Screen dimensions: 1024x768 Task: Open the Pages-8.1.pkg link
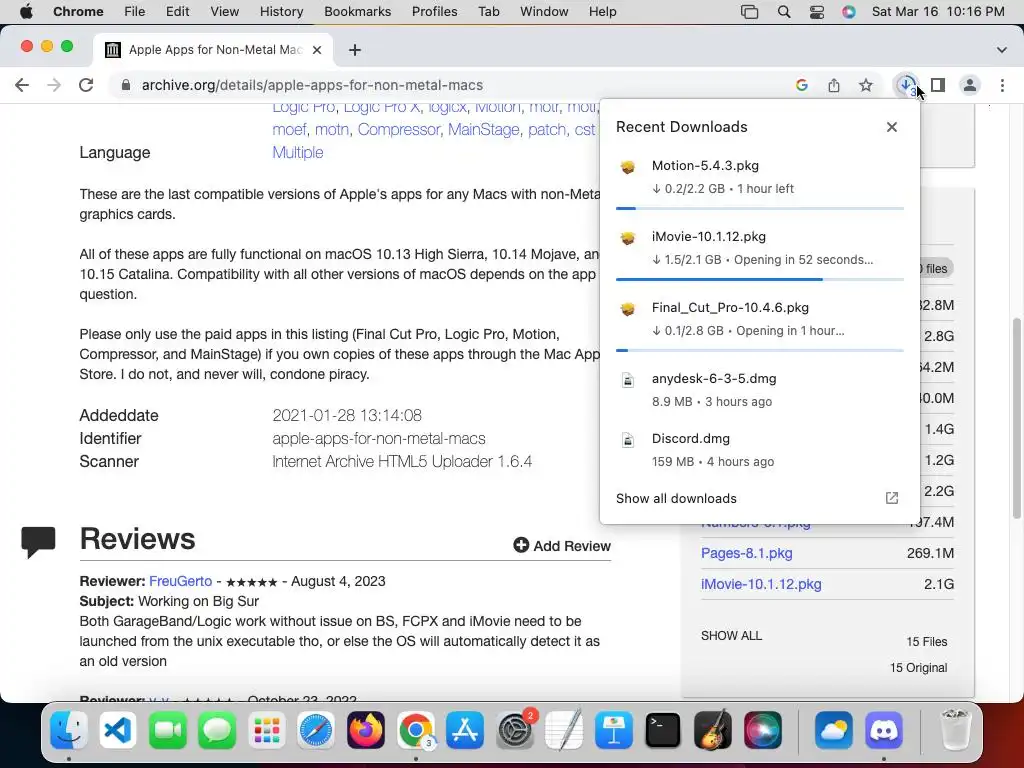tap(746, 553)
